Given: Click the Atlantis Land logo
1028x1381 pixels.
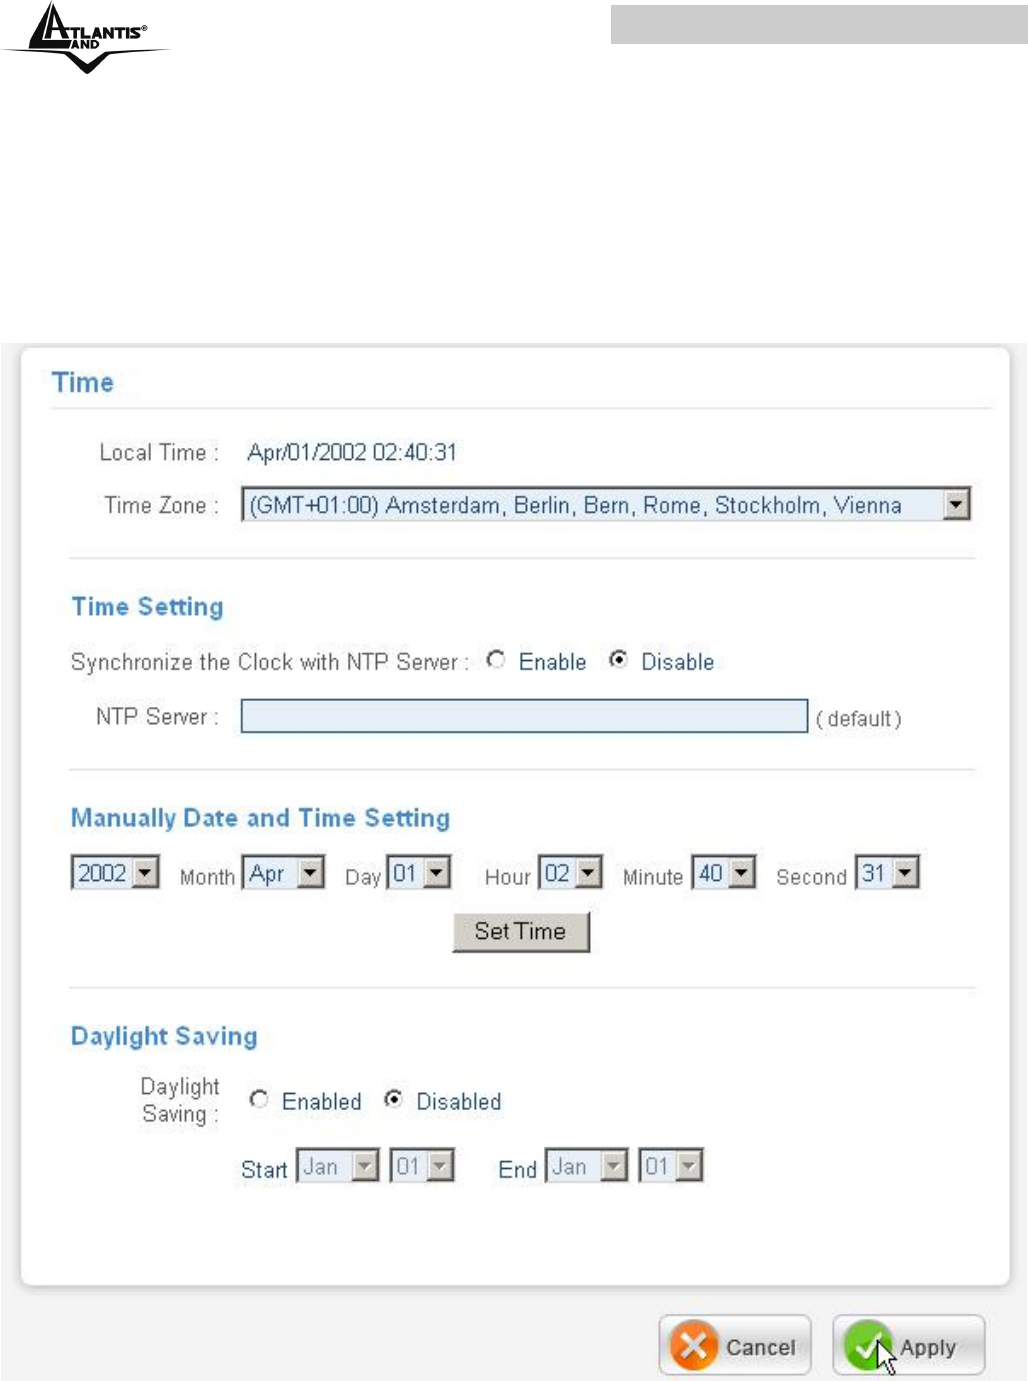Looking at the screenshot, I should click(x=87, y=37).
